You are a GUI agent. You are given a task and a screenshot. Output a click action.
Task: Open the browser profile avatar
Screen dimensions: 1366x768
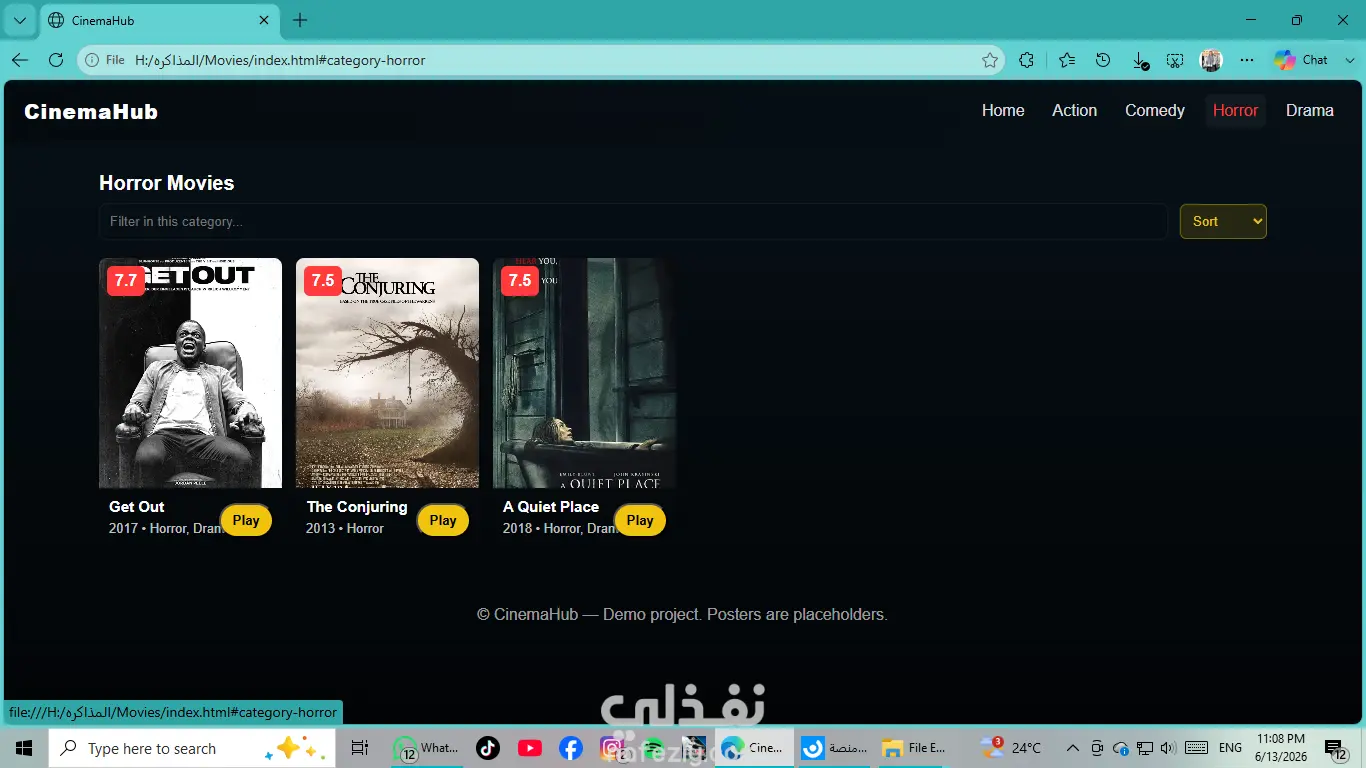click(1211, 60)
